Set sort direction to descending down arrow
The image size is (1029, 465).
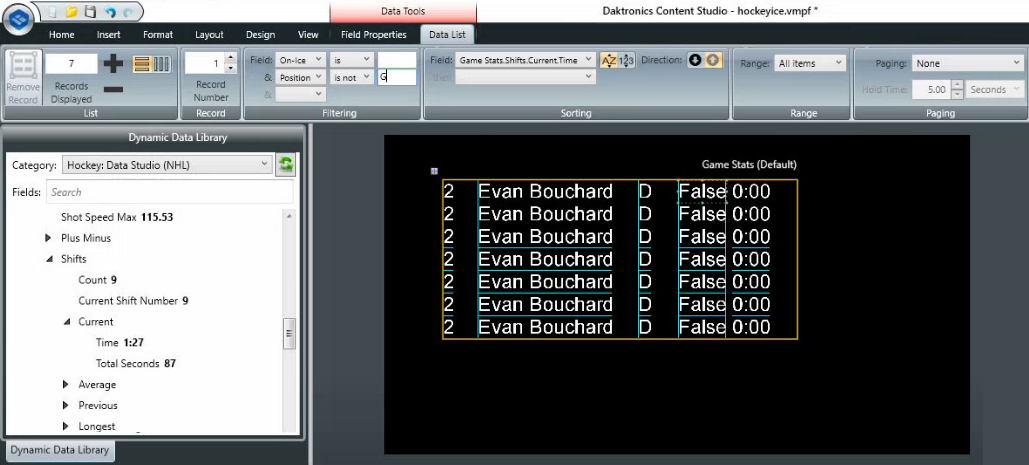696,60
